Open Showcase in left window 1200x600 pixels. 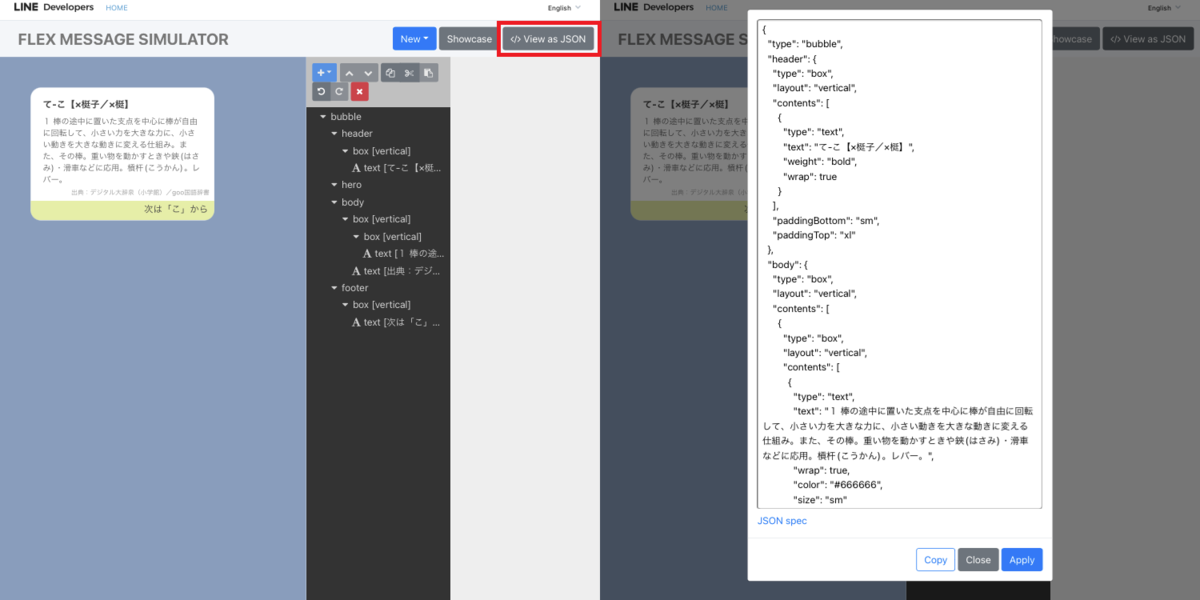coord(469,39)
